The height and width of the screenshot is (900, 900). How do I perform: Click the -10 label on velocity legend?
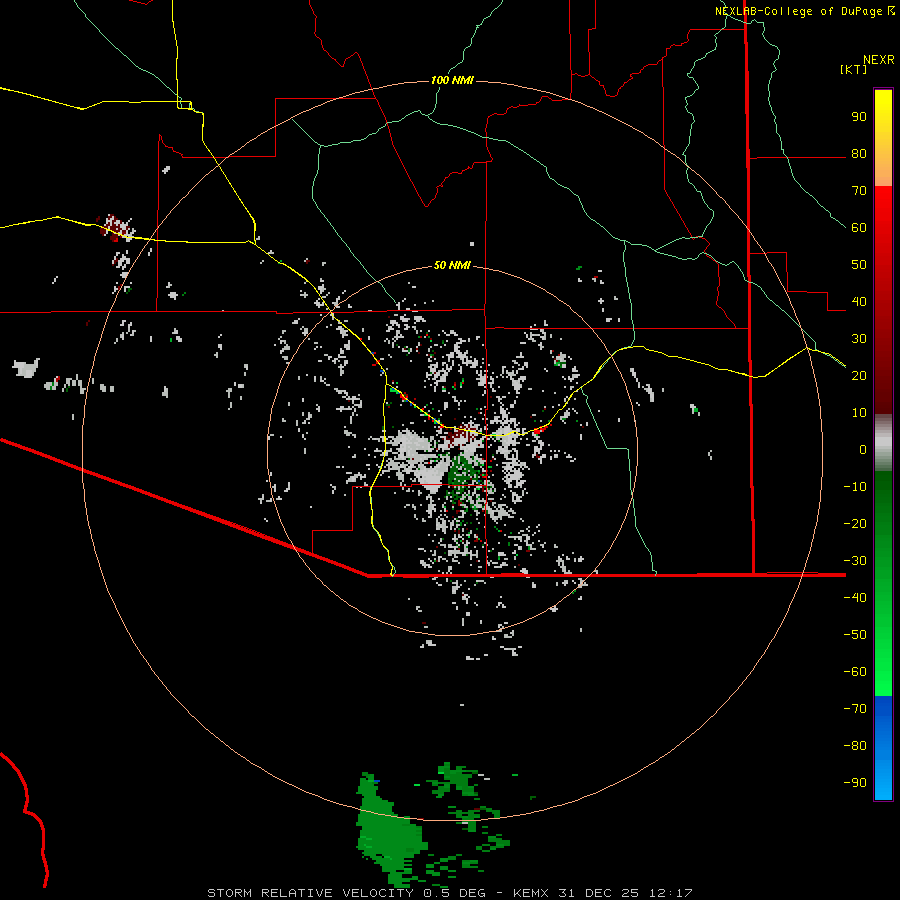point(855,487)
